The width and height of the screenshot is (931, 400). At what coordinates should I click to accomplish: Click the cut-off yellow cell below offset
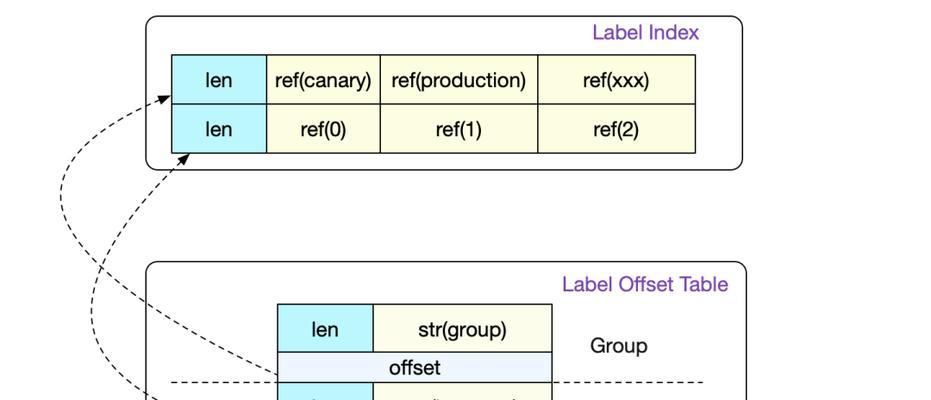[463, 391]
